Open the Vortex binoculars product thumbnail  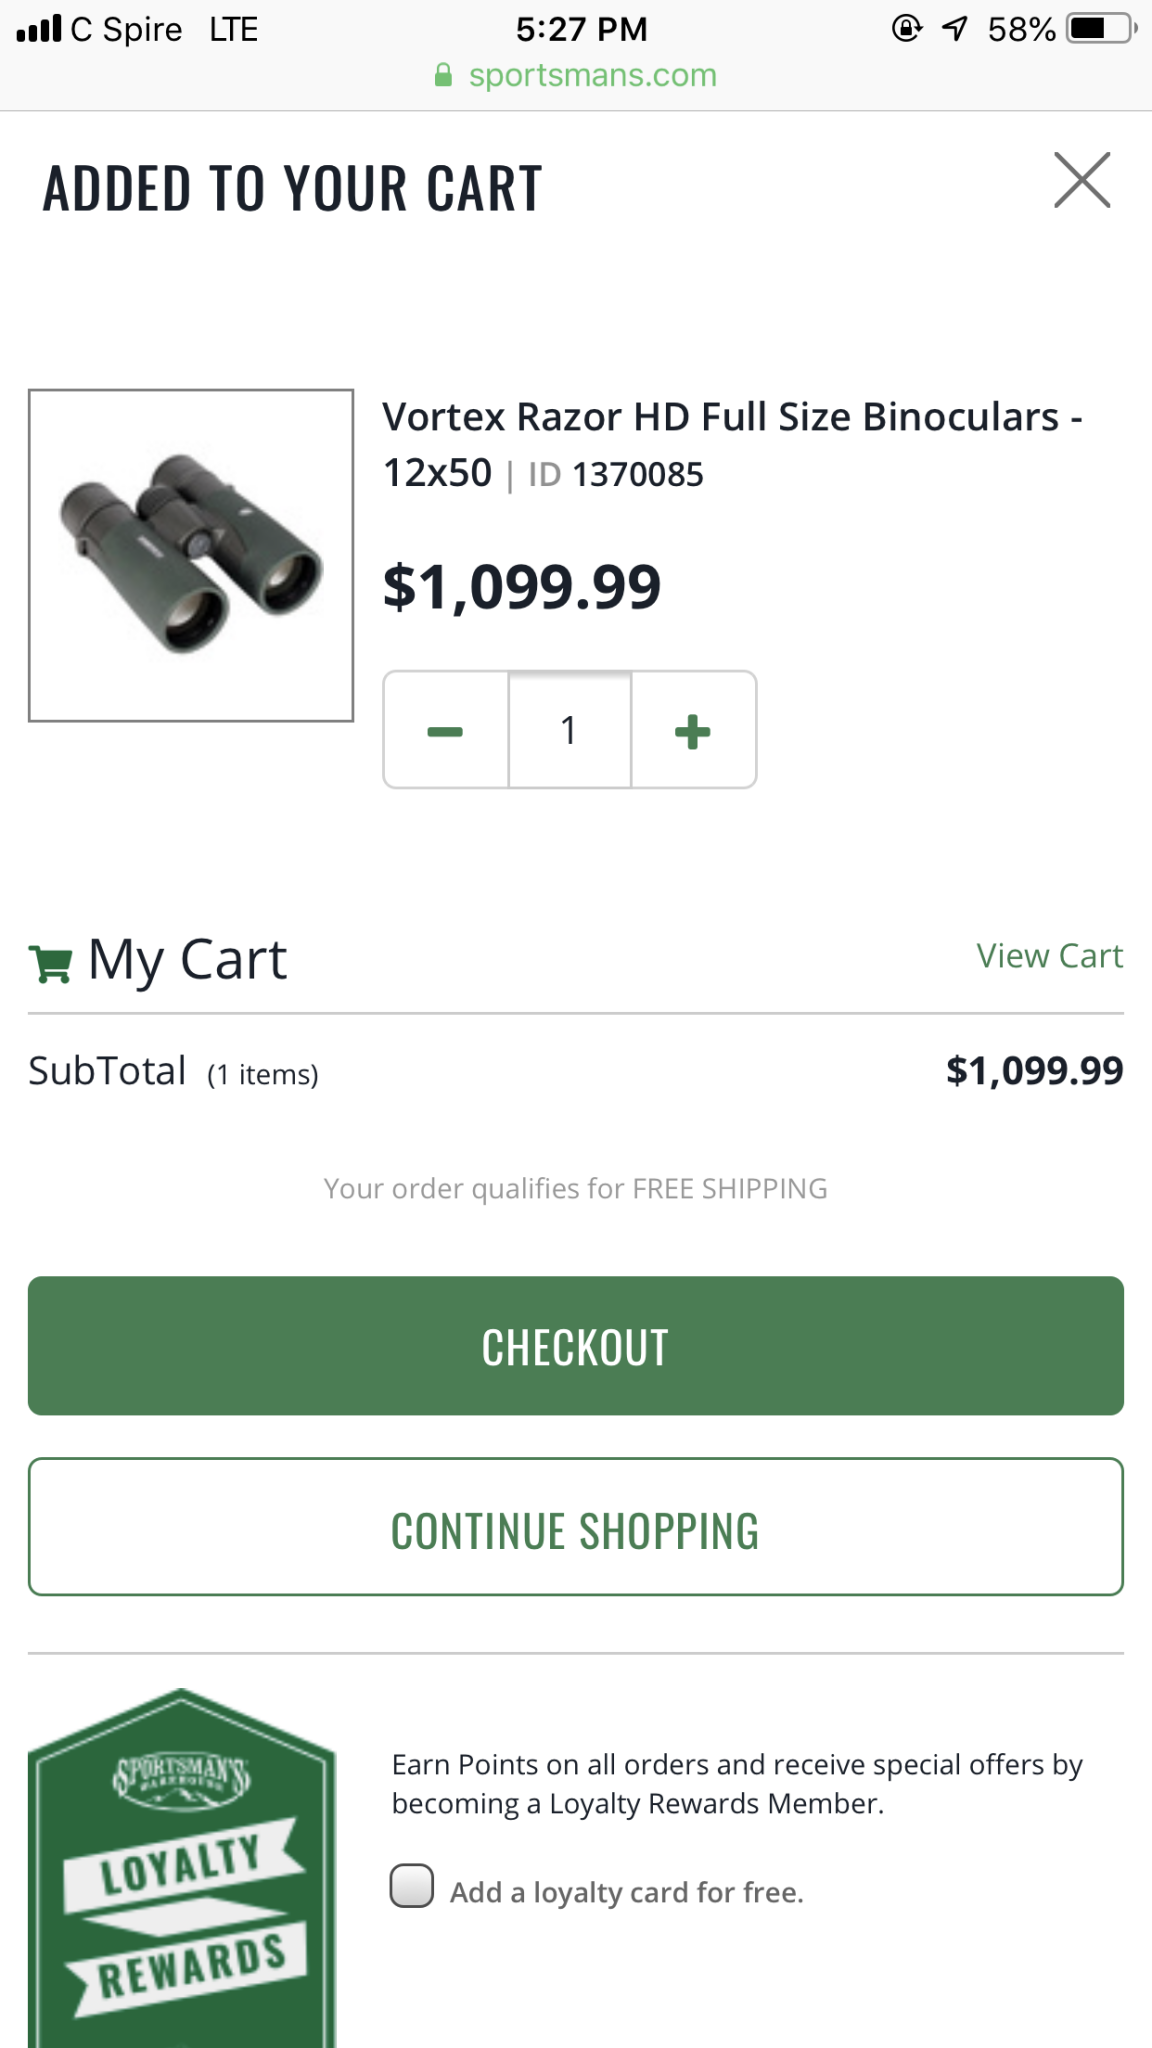(x=191, y=555)
